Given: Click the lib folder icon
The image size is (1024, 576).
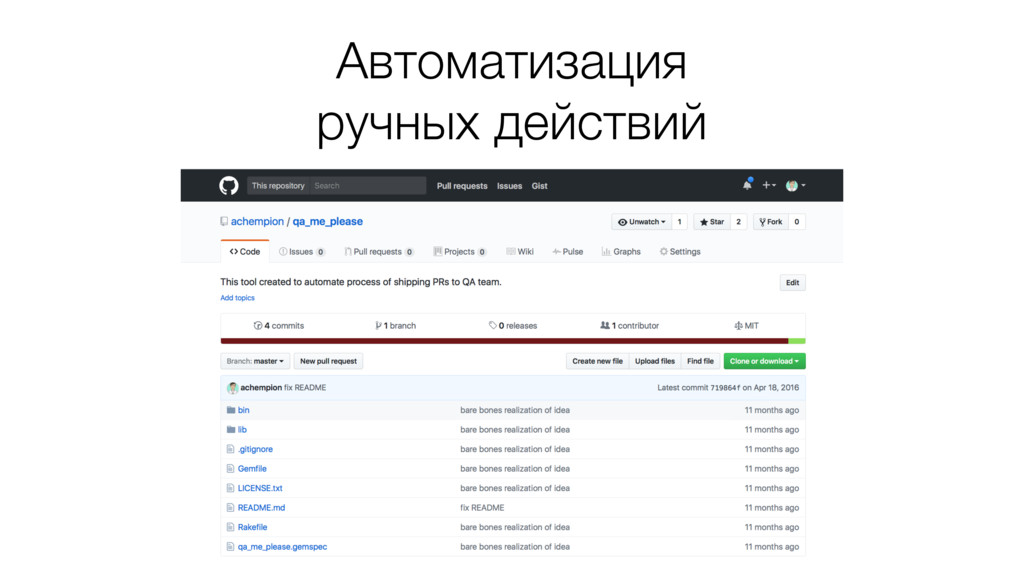Looking at the screenshot, I should point(231,430).
